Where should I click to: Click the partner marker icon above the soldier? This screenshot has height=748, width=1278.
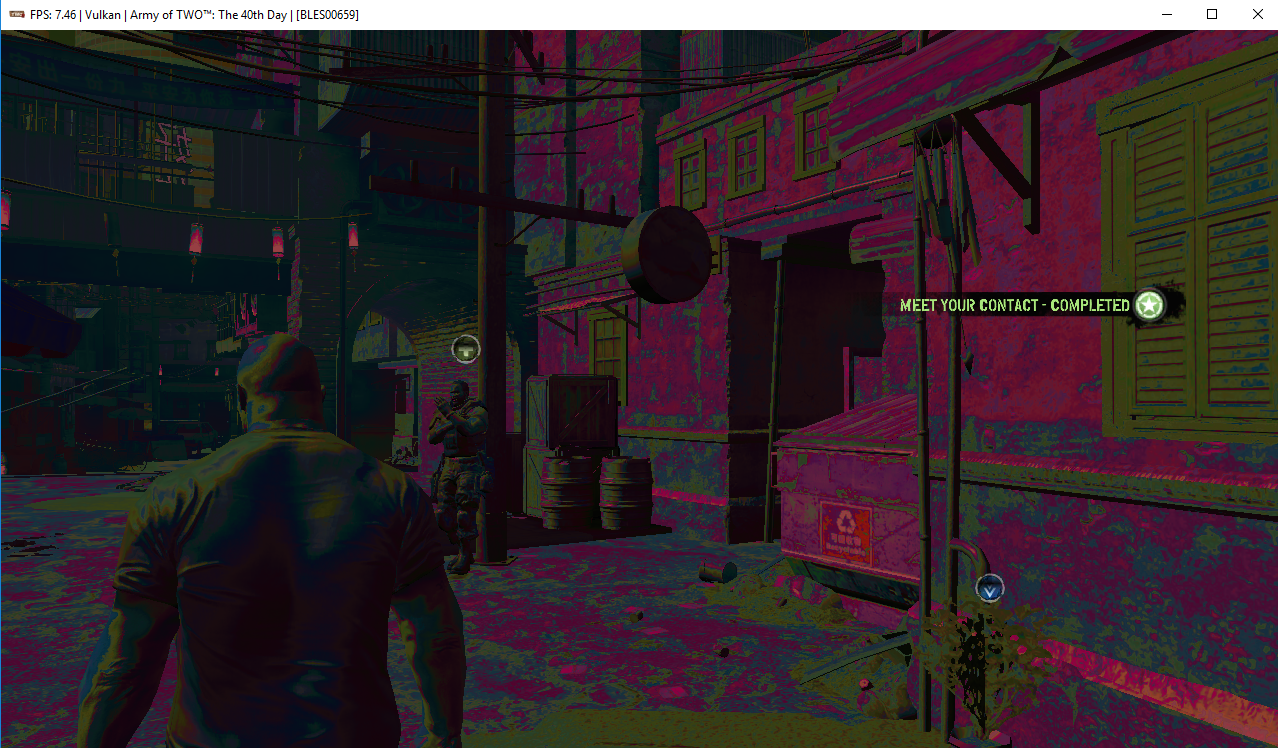coord(466,349)
